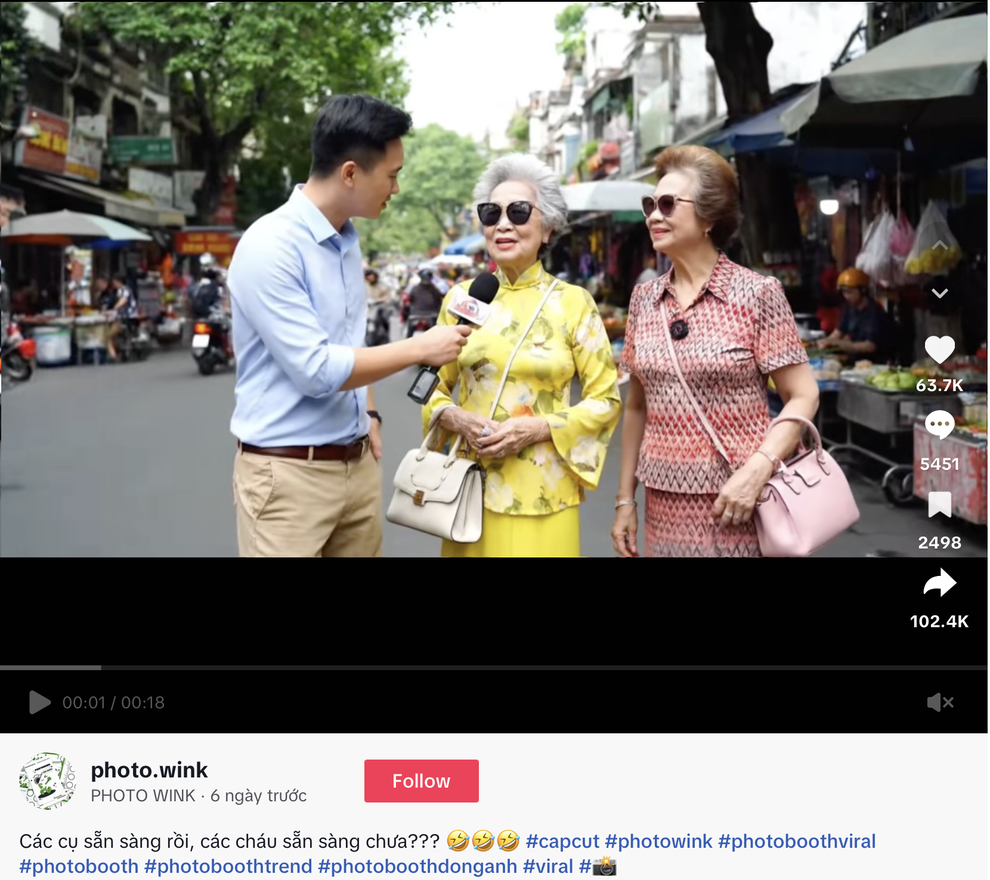The width and height of the screenshot is (990, 880).
Task: Open the photo.wink username link
Action: (x=149, y=770)
